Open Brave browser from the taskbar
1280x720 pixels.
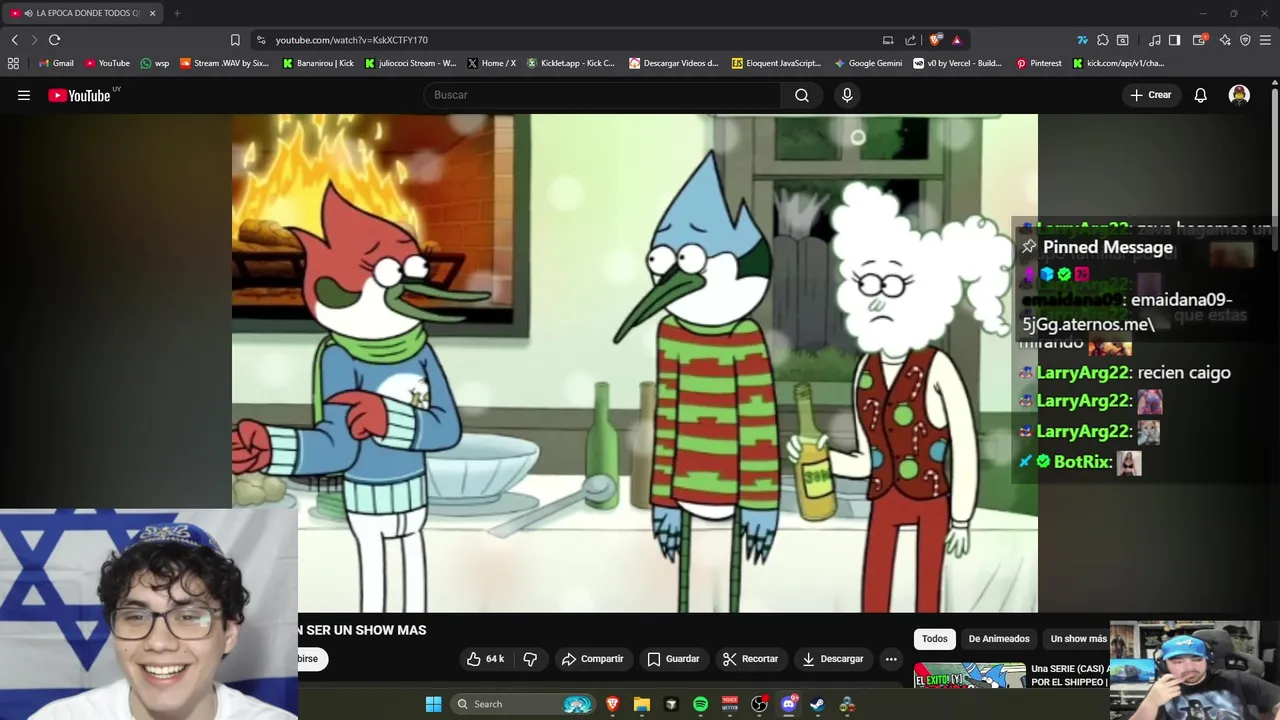pos(613,704)
